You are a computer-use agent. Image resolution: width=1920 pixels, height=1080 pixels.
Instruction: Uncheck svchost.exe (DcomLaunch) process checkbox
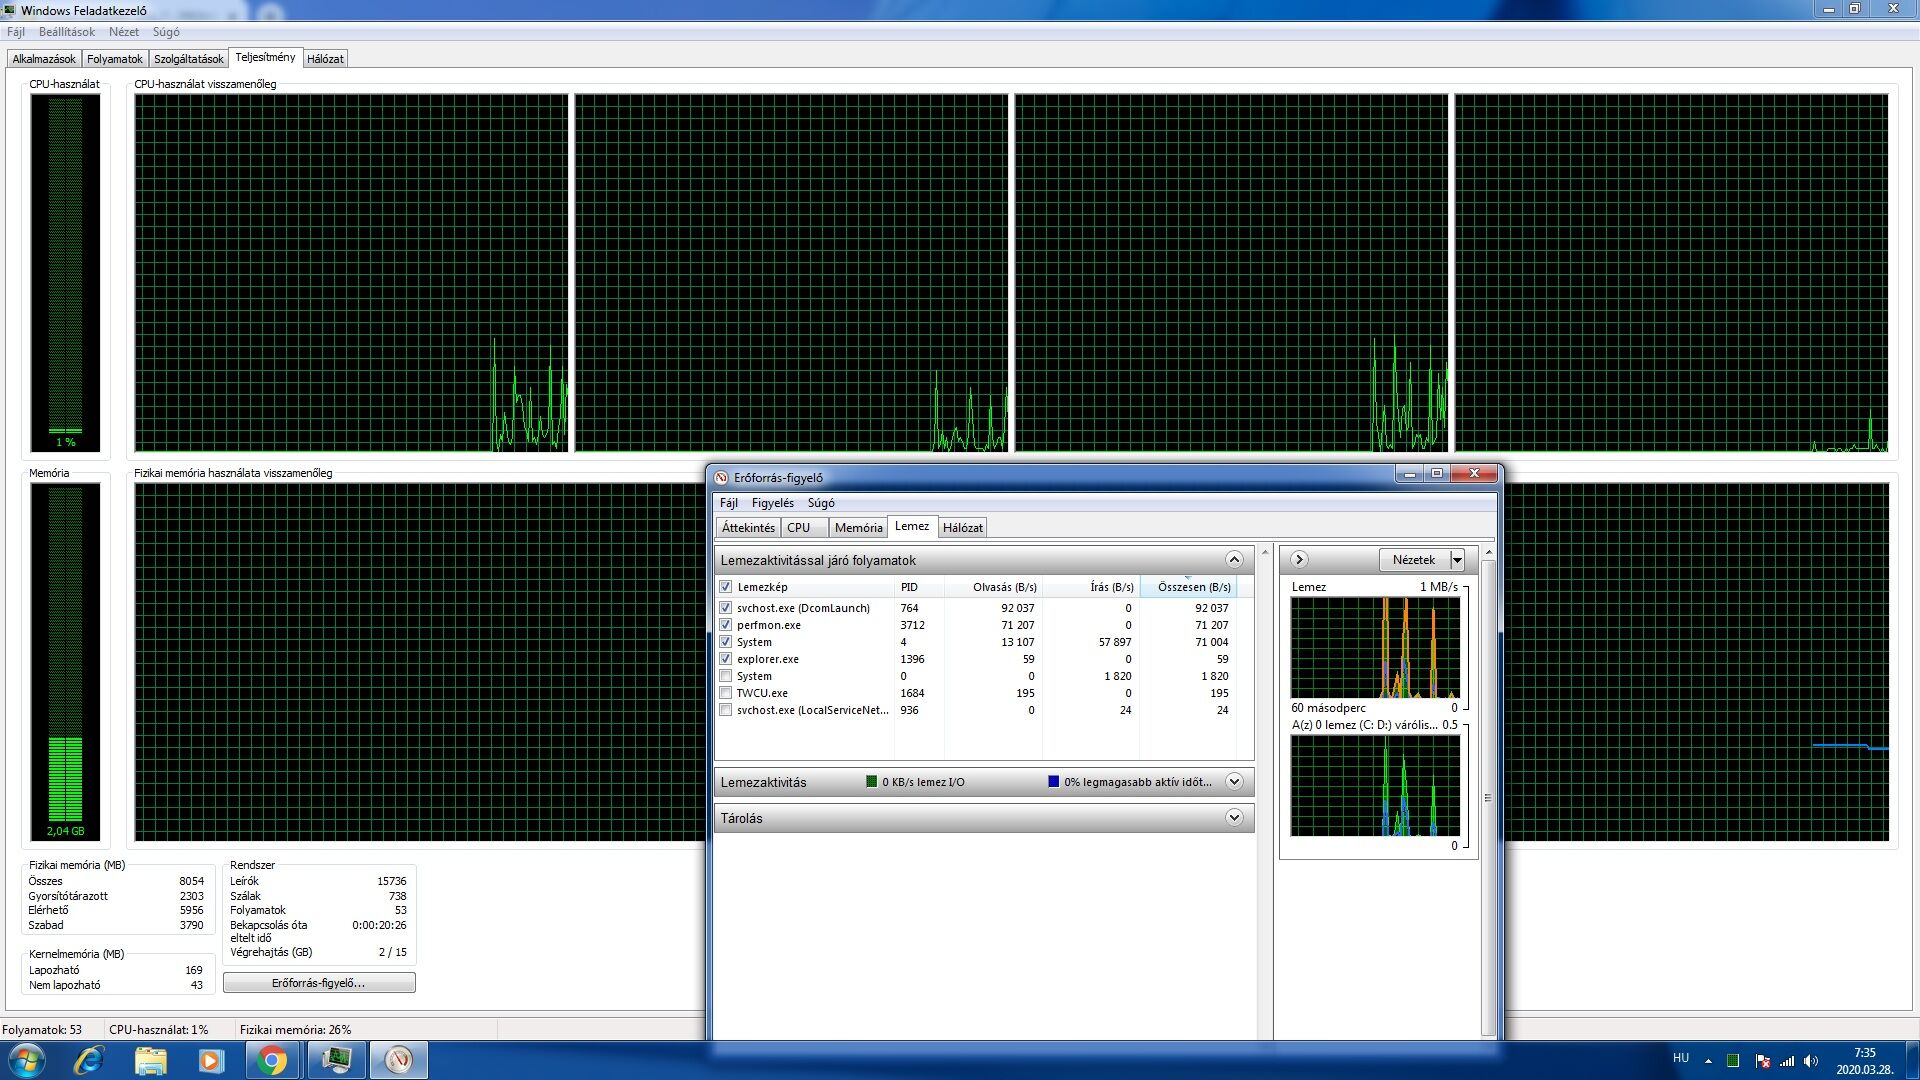[726, 608]
